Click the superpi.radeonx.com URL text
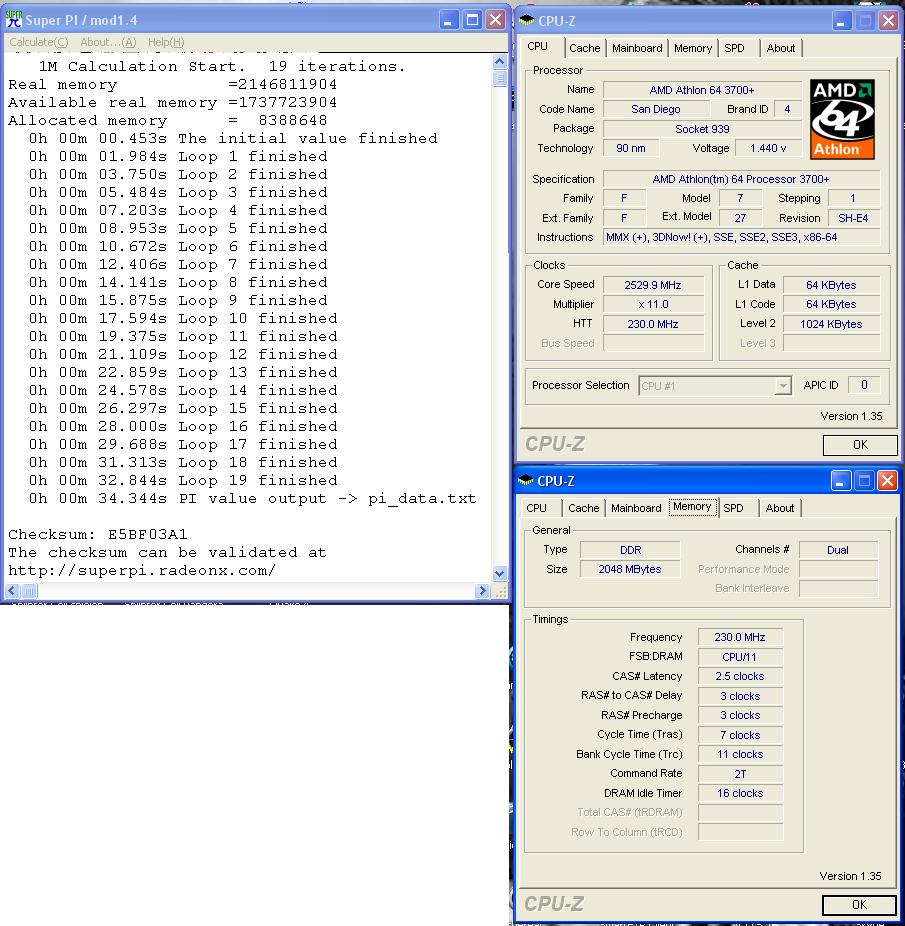 pyautogui.click(x=142, y=570)
